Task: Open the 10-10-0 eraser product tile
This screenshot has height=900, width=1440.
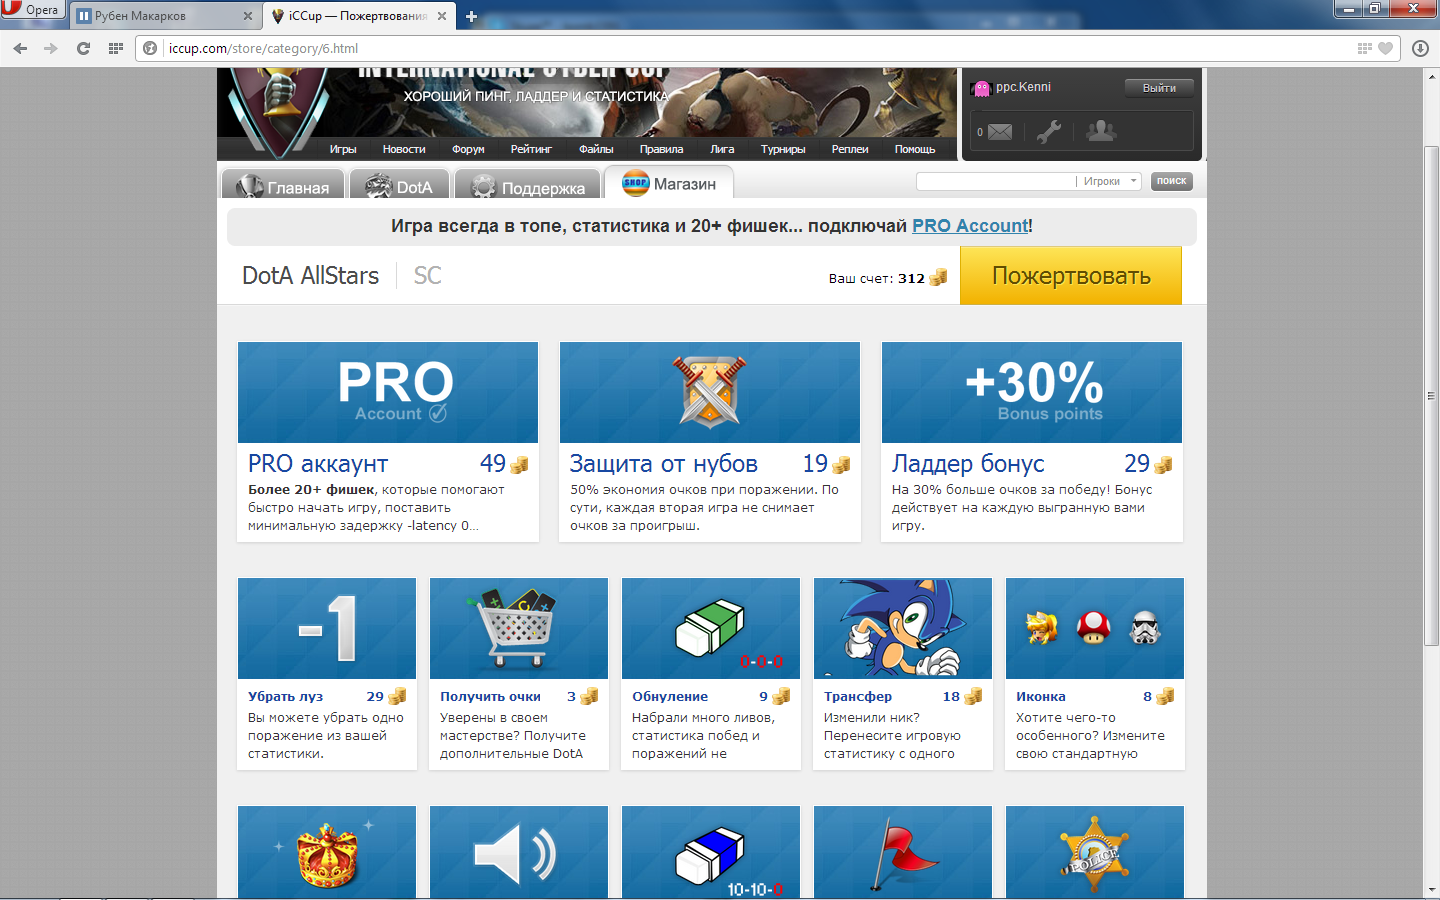Action: point(711,852)
